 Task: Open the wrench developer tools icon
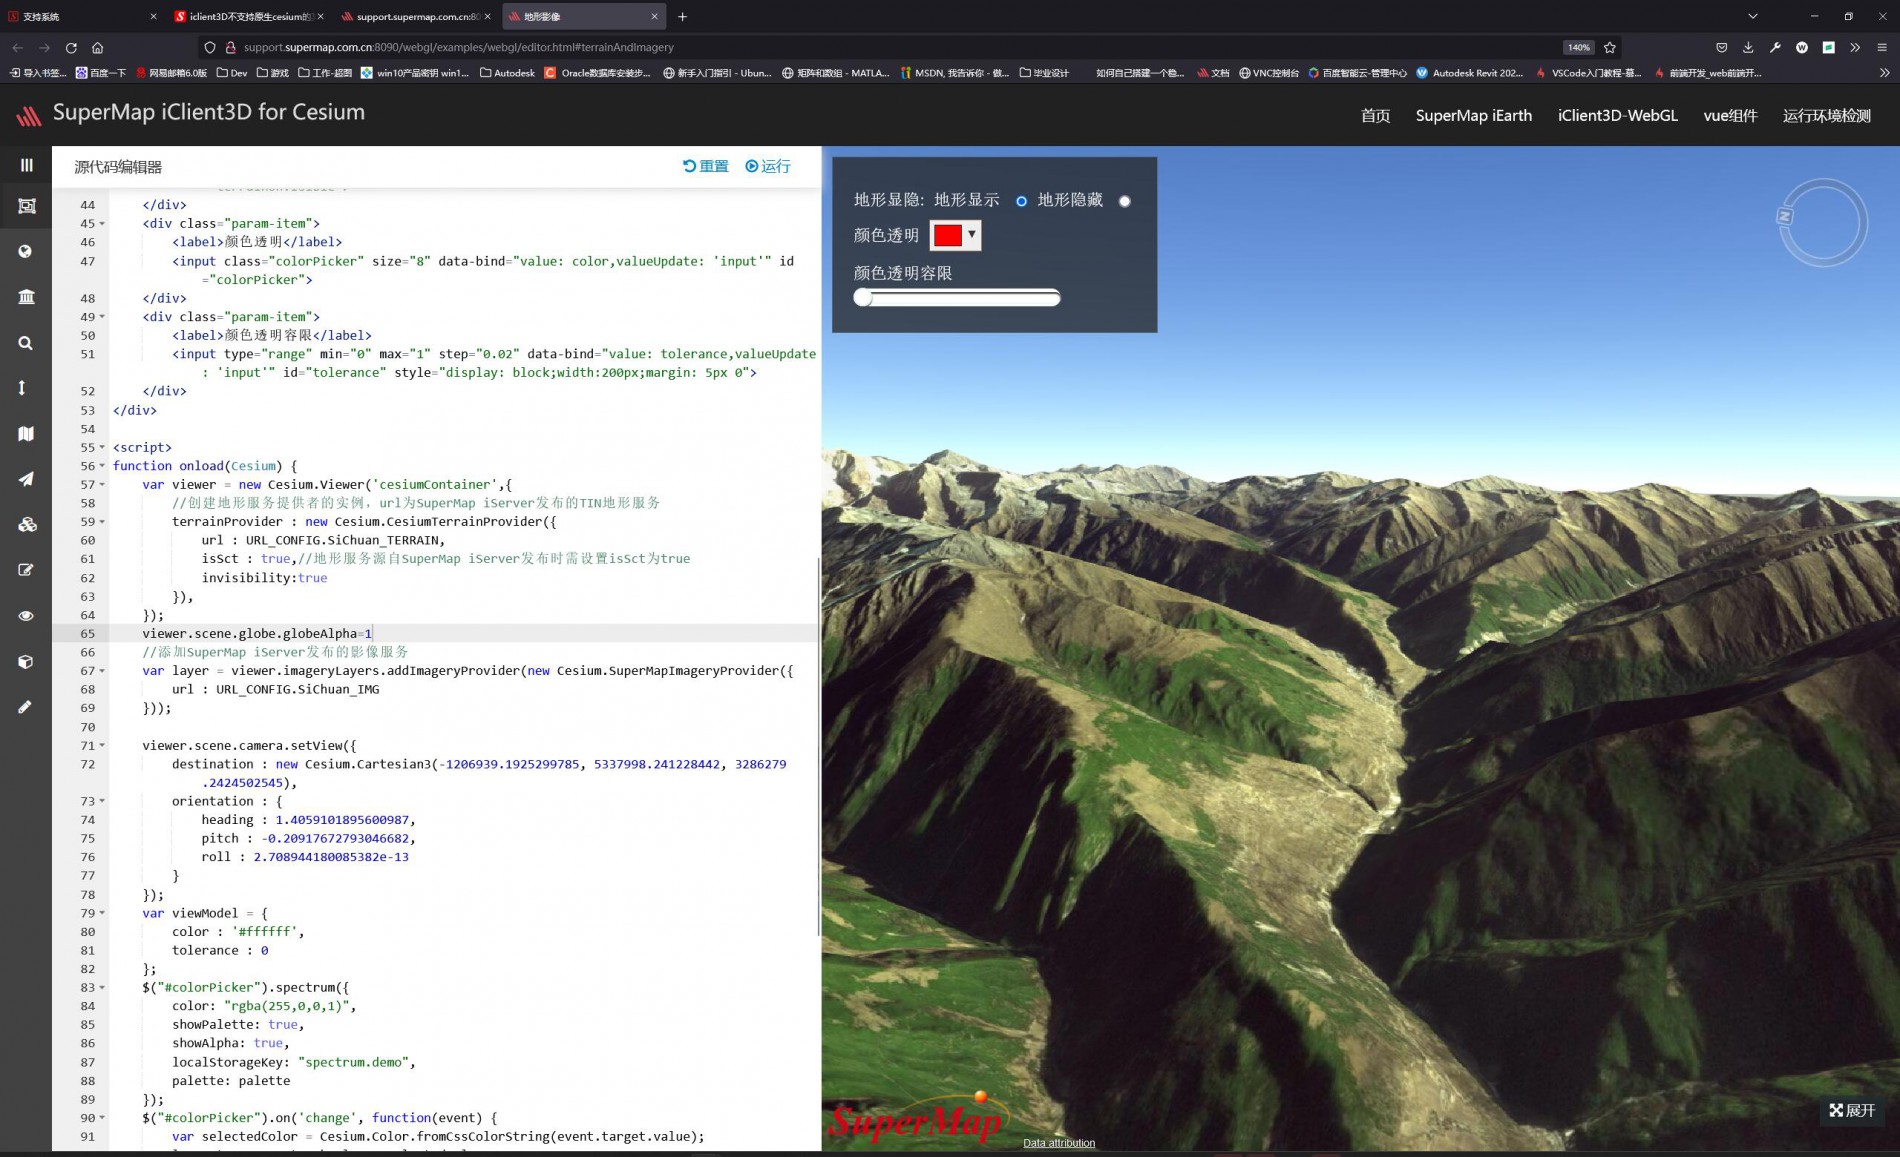(x=1775, y=47)
